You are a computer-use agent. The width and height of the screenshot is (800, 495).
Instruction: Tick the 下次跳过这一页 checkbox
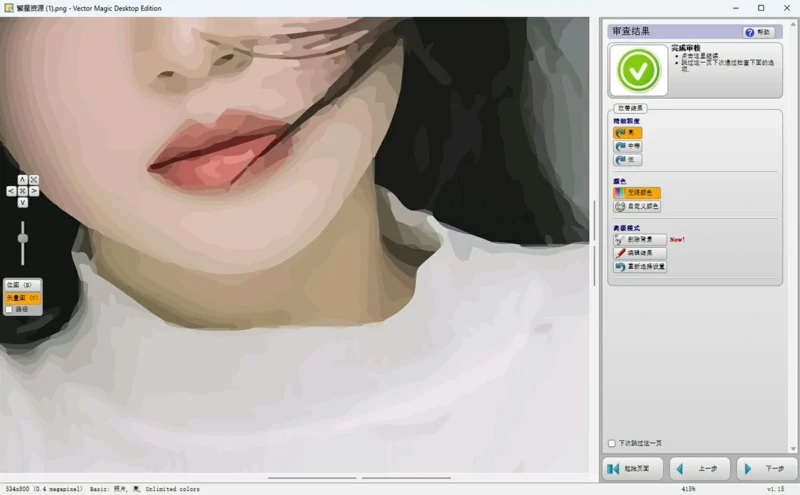(x=612, y=443)
